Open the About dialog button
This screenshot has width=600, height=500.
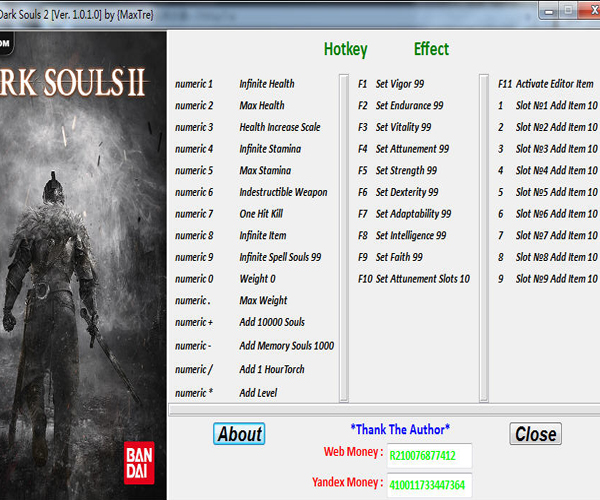coord(239,434)
